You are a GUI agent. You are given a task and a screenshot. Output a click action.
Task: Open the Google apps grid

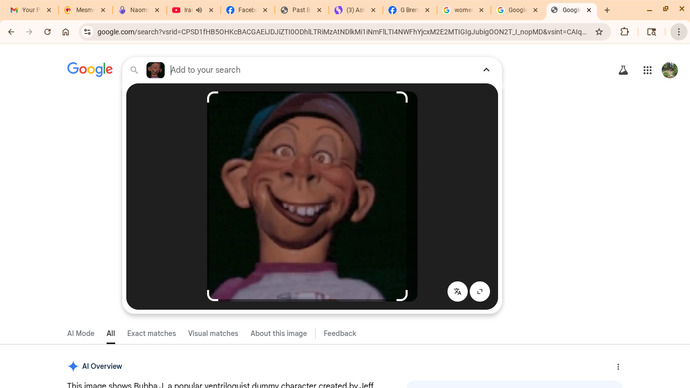coord(647,70)
